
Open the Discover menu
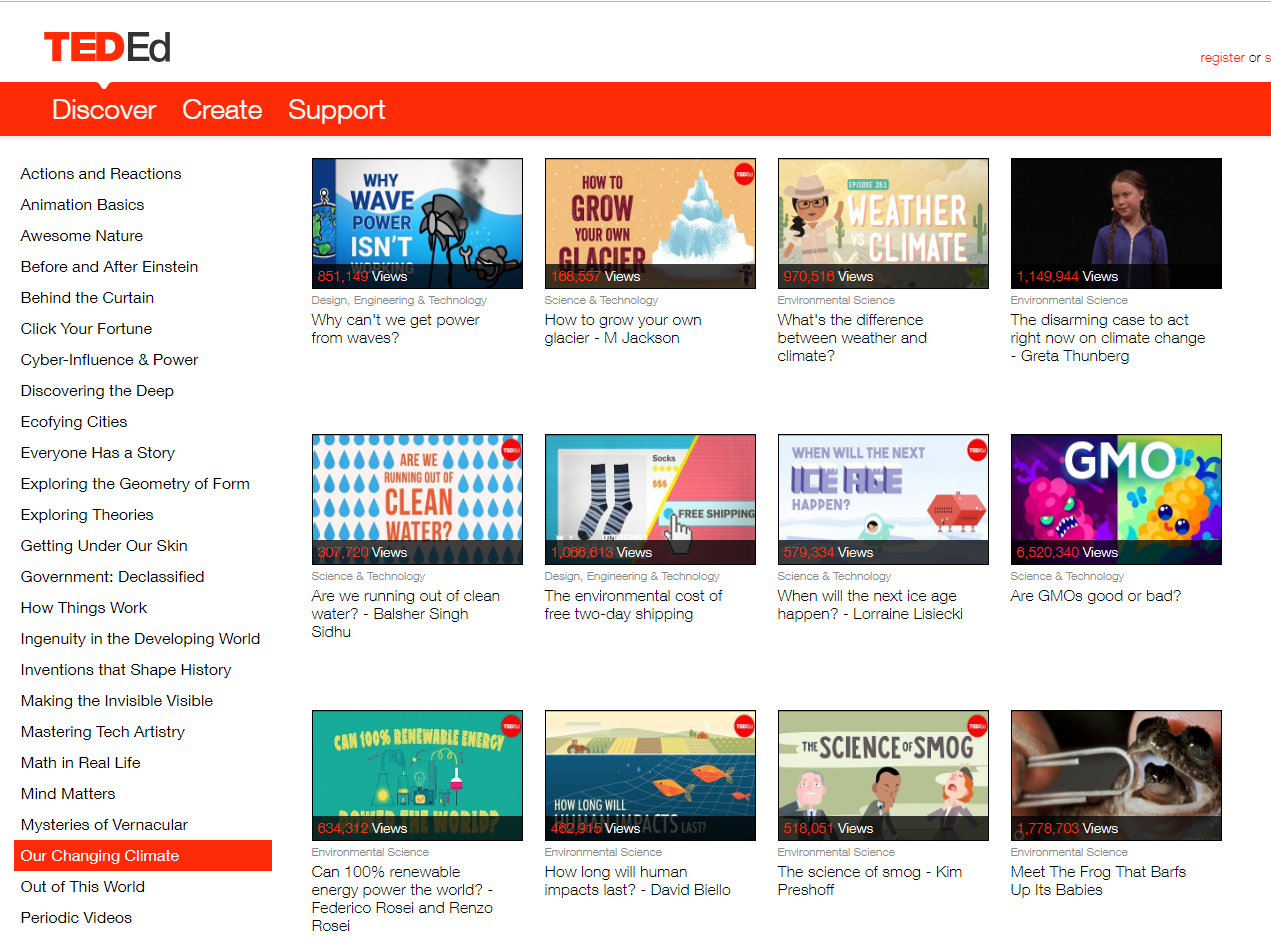tap(104, 110)
